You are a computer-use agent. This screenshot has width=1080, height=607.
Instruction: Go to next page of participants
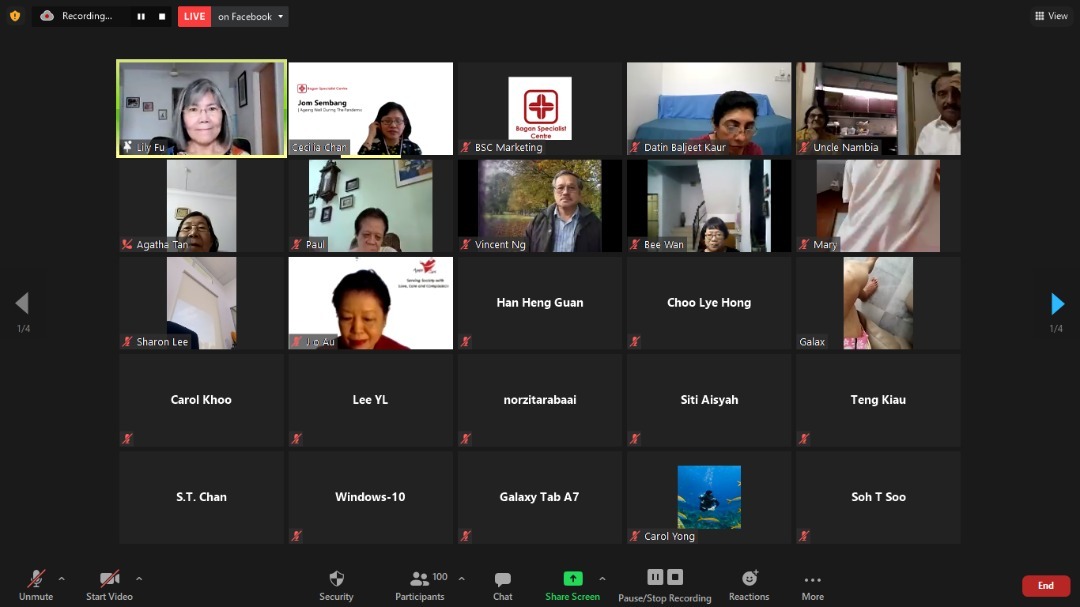point(1057,304)
